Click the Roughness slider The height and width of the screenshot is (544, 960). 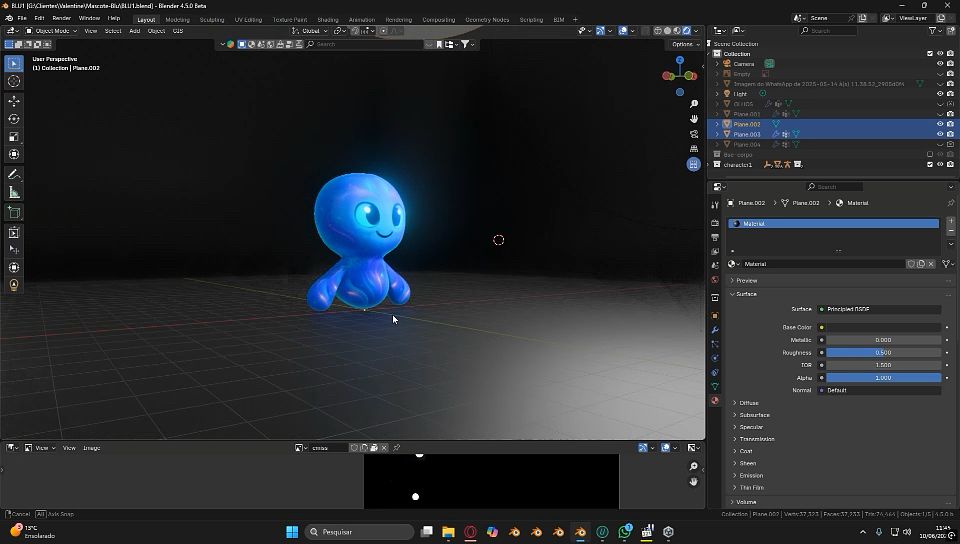pyautogui.click(x=882, y=352)
